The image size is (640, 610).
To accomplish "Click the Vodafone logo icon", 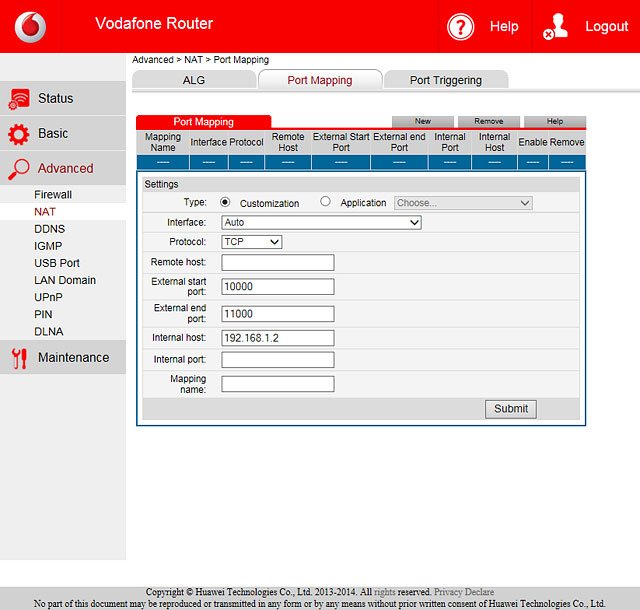I will point(30,26).
